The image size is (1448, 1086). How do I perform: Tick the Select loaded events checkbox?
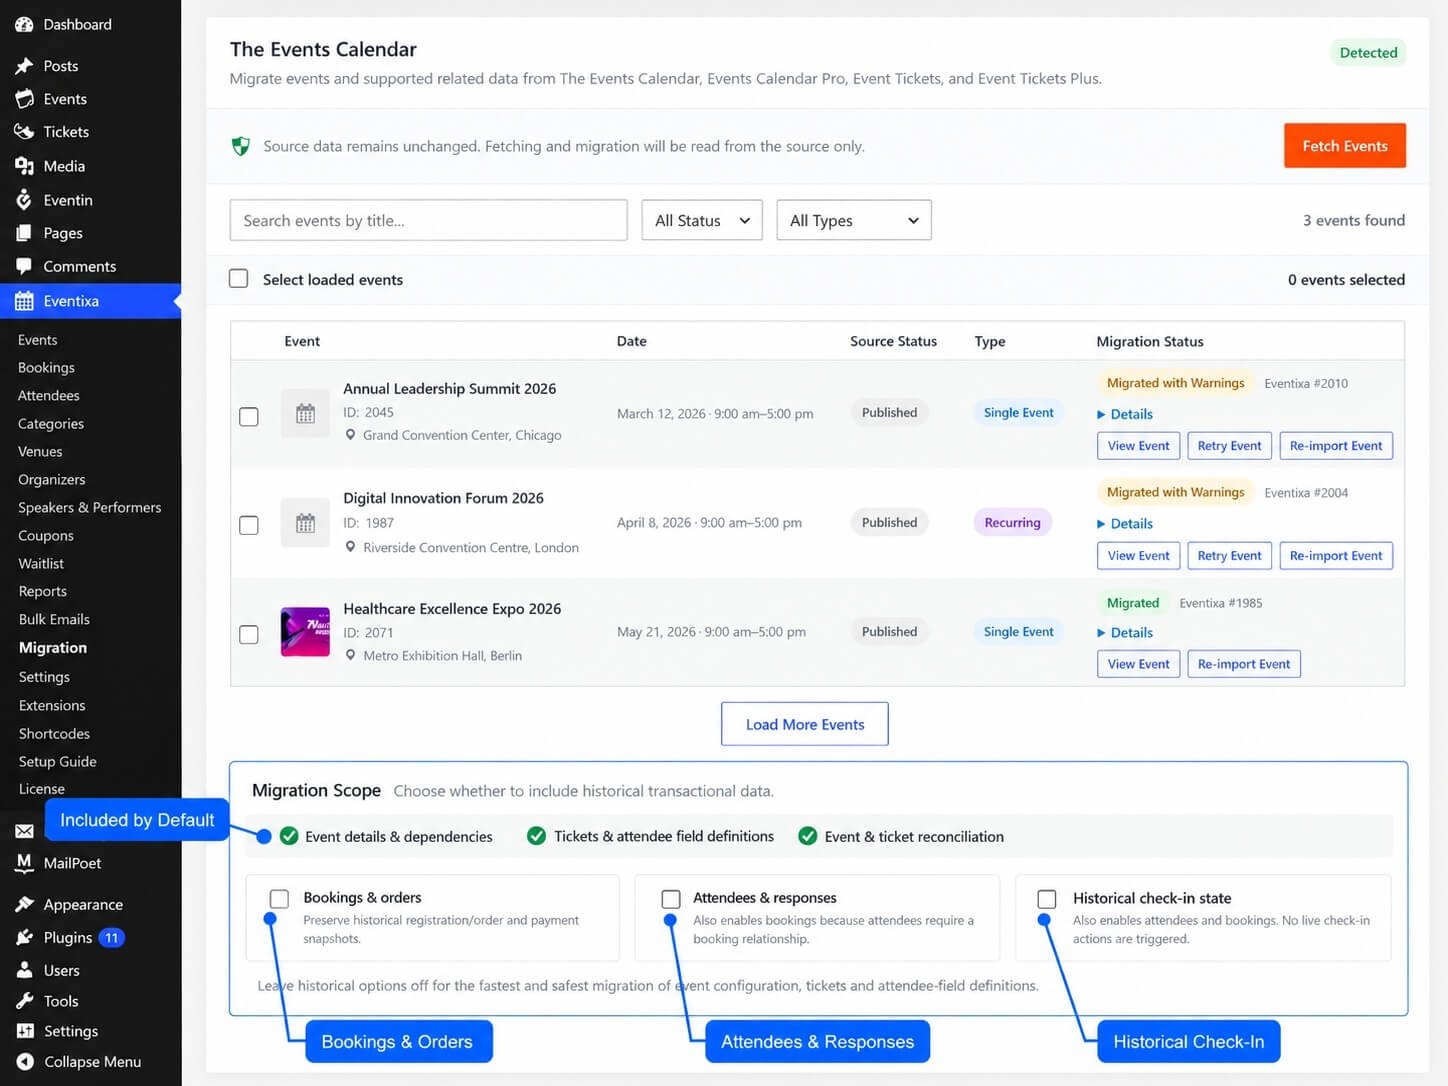click(238, 279)
